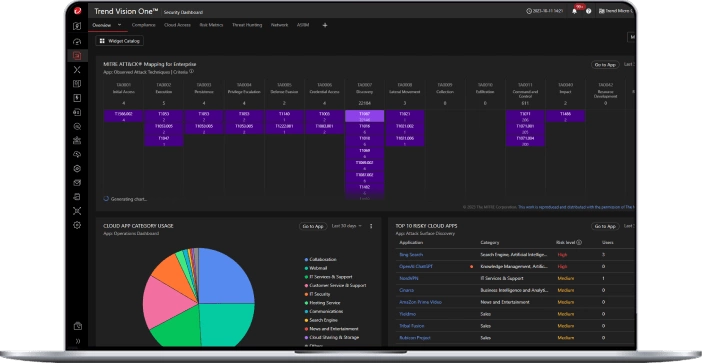Toggle IT Services & Support legend entry
This screenshot has height=363, width=702.
coord(328,277)
